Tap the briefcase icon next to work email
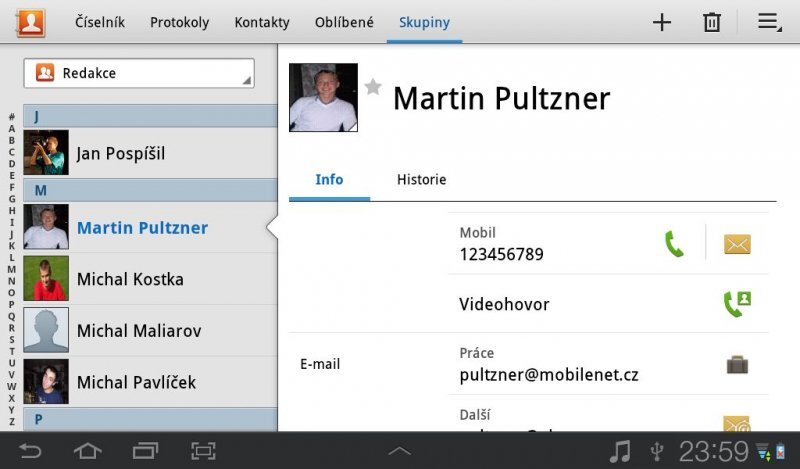 pyautogui.click(x=737, y=365)
